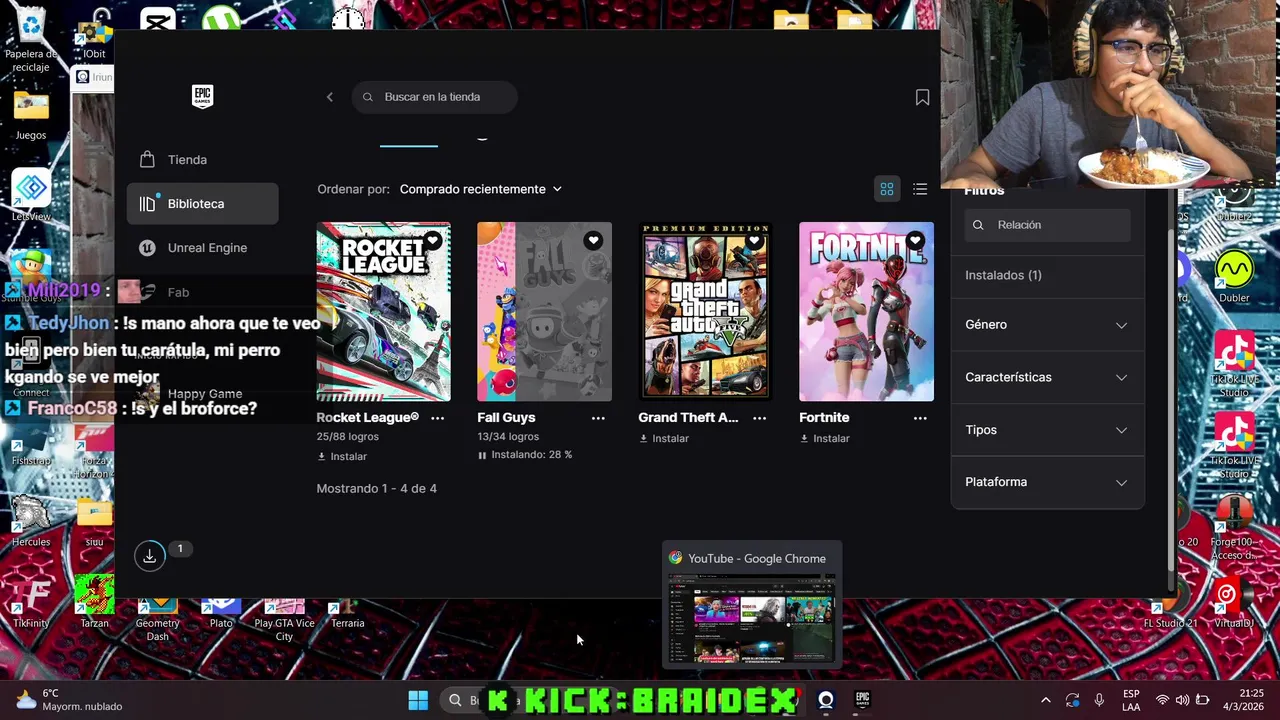This screenshot has width=1280, height=720.
Task: Select the Juegos folder on desktop
Action: coord(31,115)
